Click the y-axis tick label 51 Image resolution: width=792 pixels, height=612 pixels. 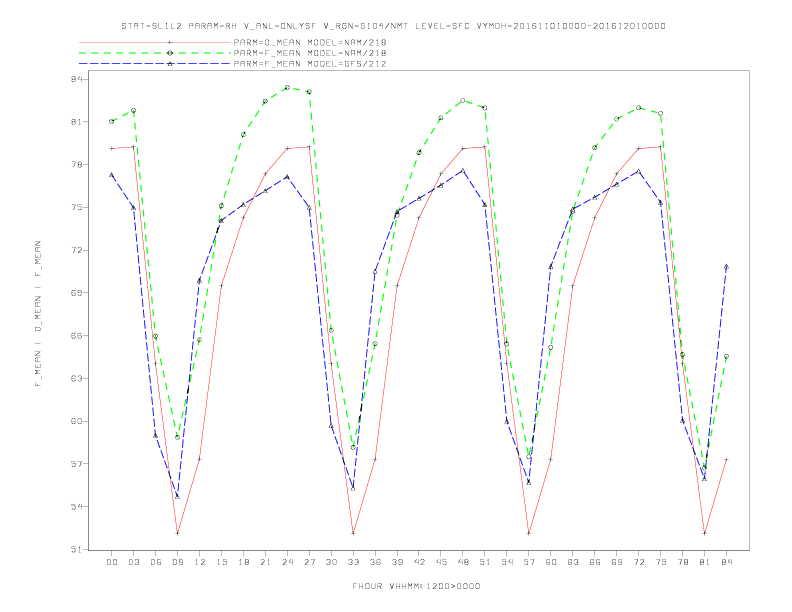point(76,549)
